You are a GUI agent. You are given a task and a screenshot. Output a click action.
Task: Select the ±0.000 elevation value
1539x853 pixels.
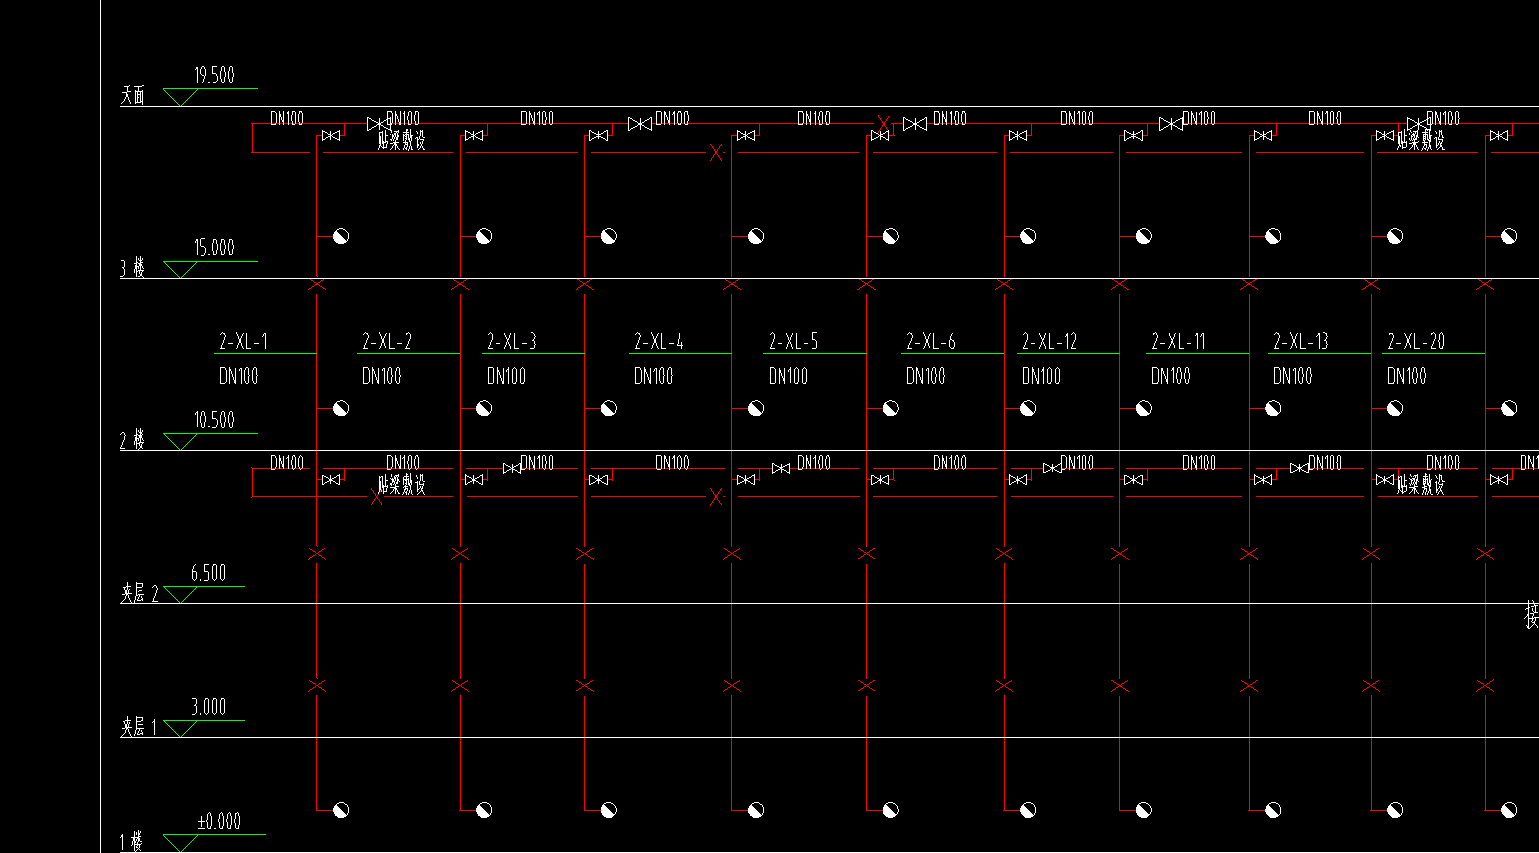(219, 822)
